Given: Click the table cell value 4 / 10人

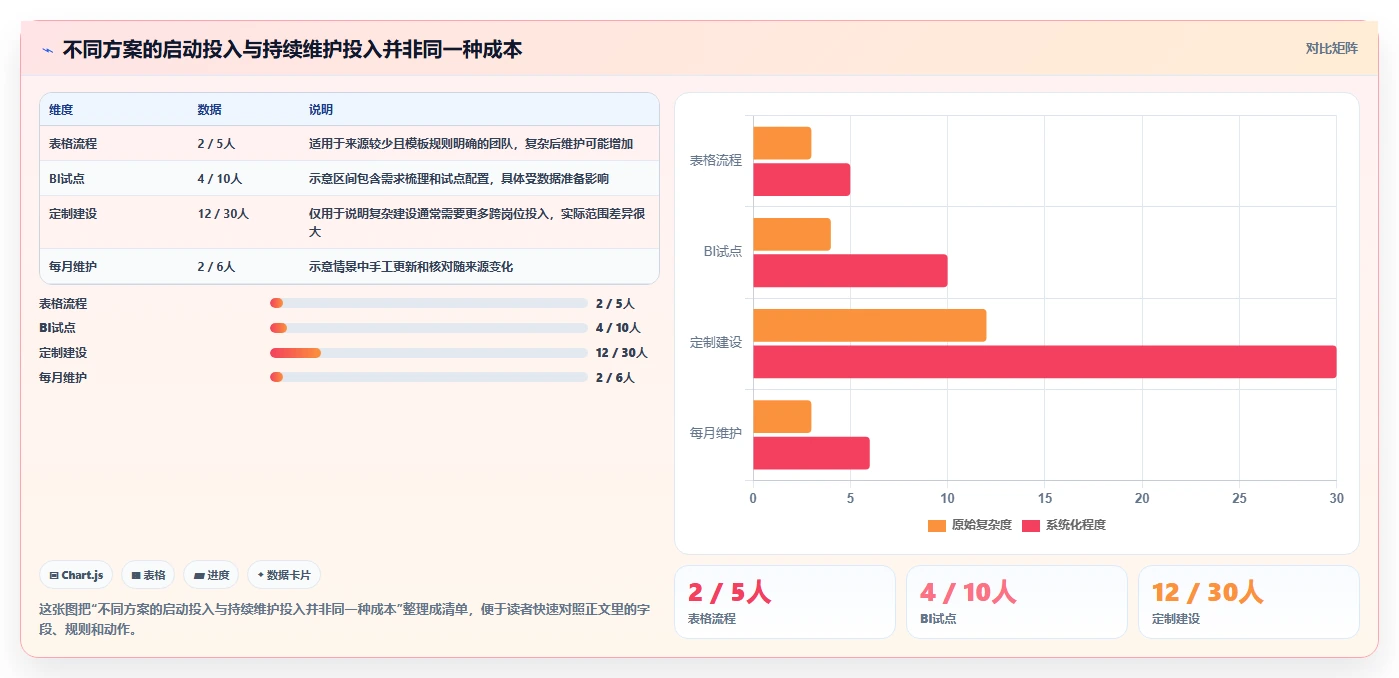Looking at the screenshot, I should pos(220,179).
